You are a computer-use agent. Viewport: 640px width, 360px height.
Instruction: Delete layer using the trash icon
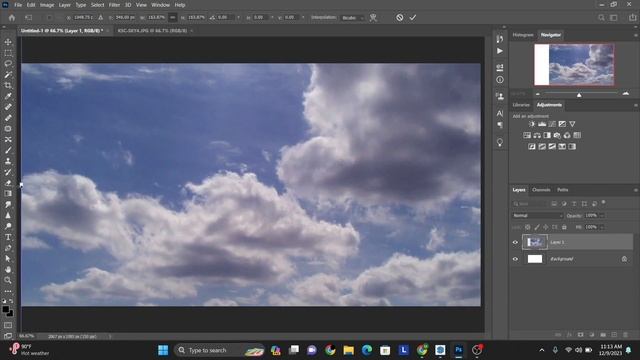(625, 335)
